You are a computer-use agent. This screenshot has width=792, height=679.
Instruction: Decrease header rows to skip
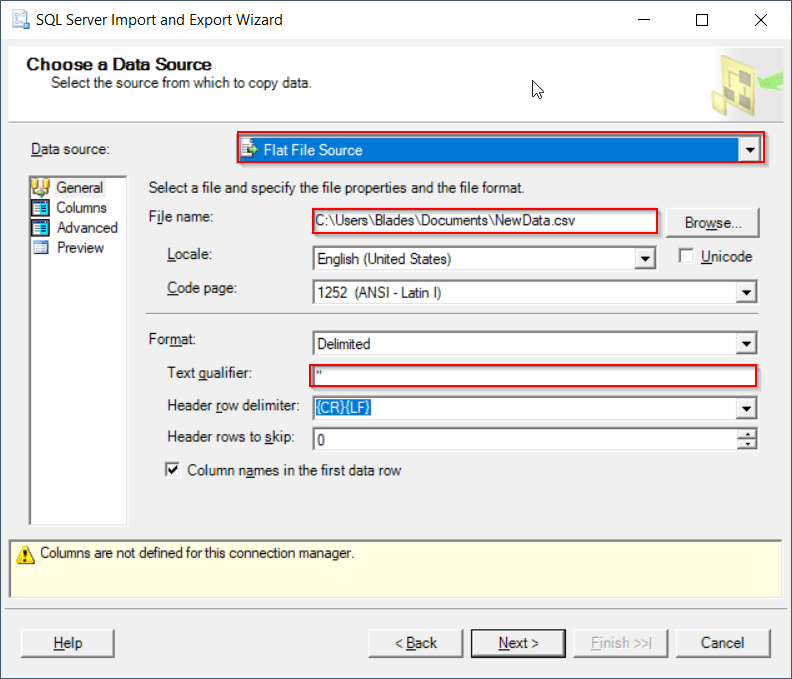pos(747,444)
